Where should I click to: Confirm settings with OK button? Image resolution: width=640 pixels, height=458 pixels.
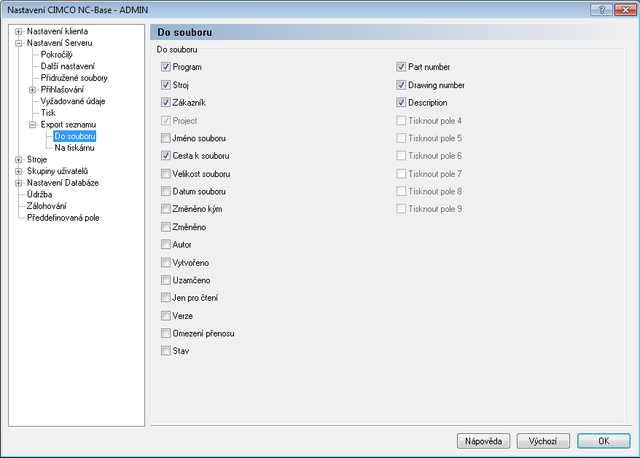604,441
